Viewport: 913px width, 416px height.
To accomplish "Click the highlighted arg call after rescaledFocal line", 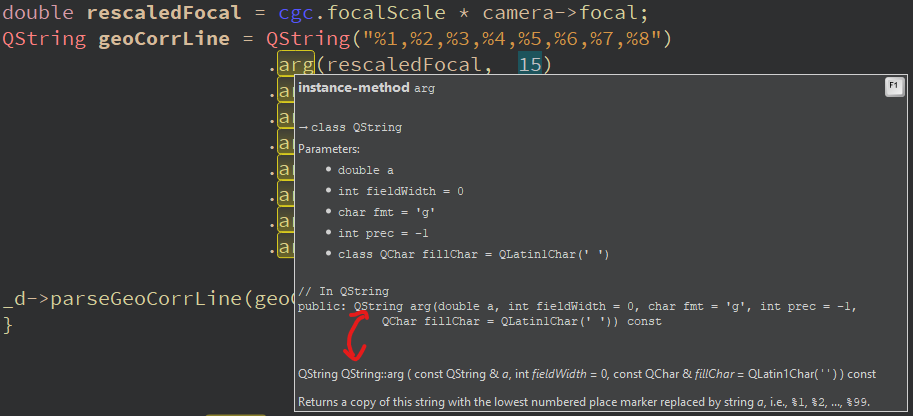I will pos(296,64).
